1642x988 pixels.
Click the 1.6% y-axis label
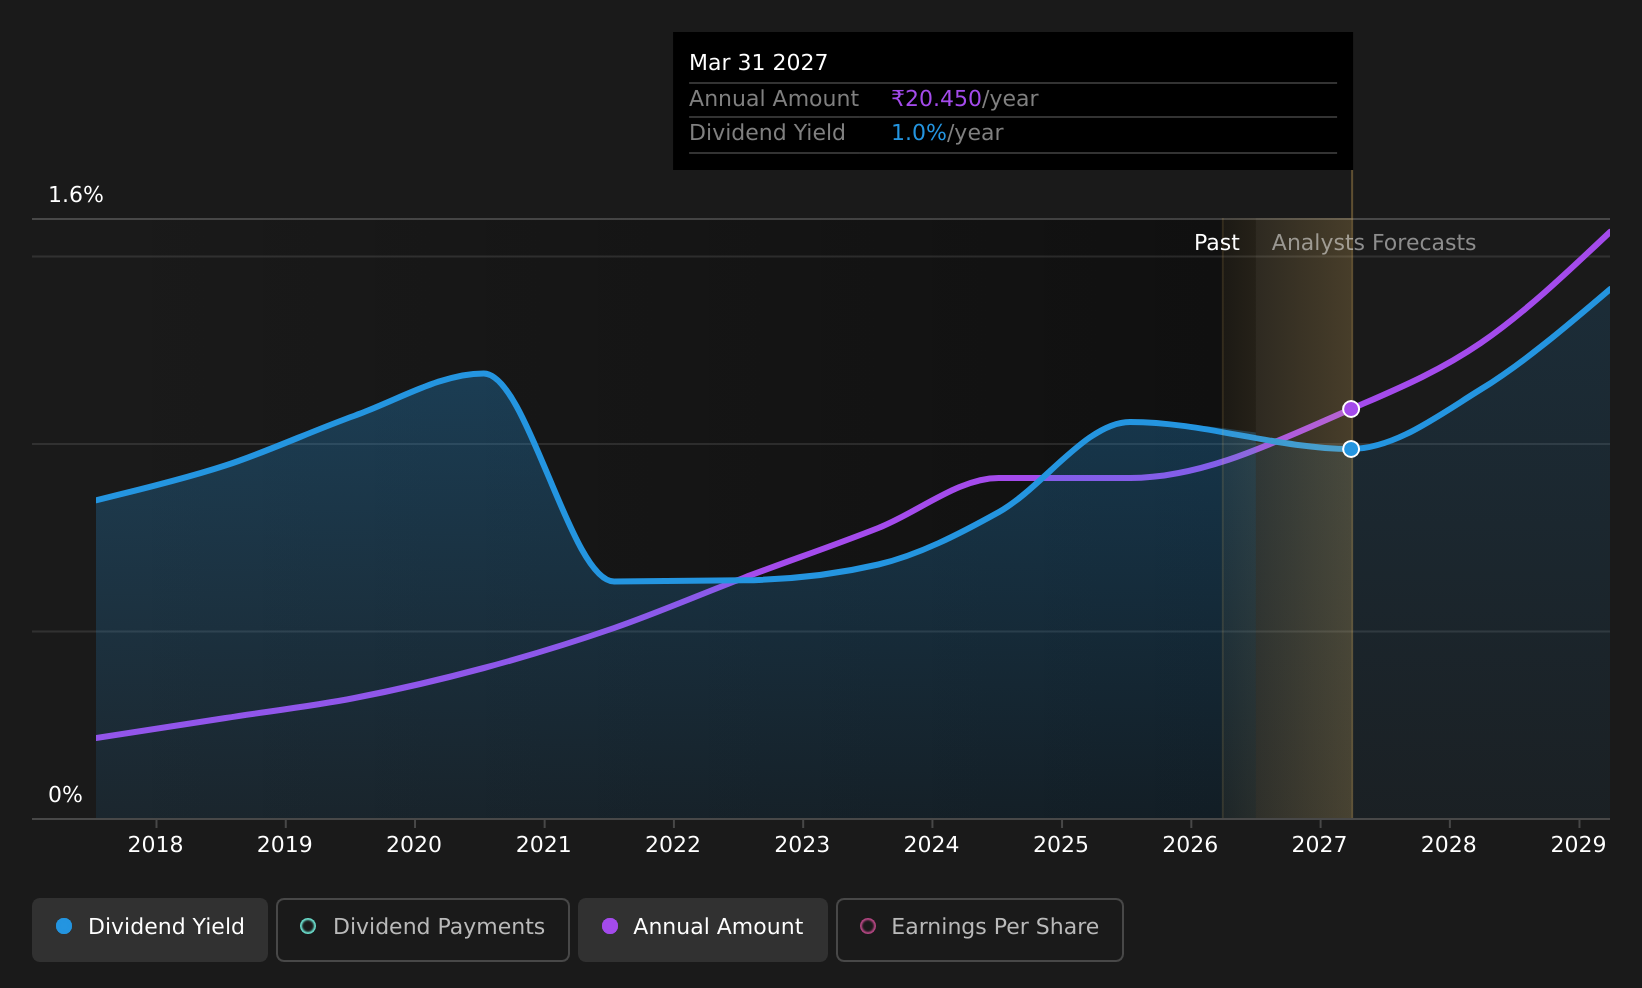tap(76, 195)
